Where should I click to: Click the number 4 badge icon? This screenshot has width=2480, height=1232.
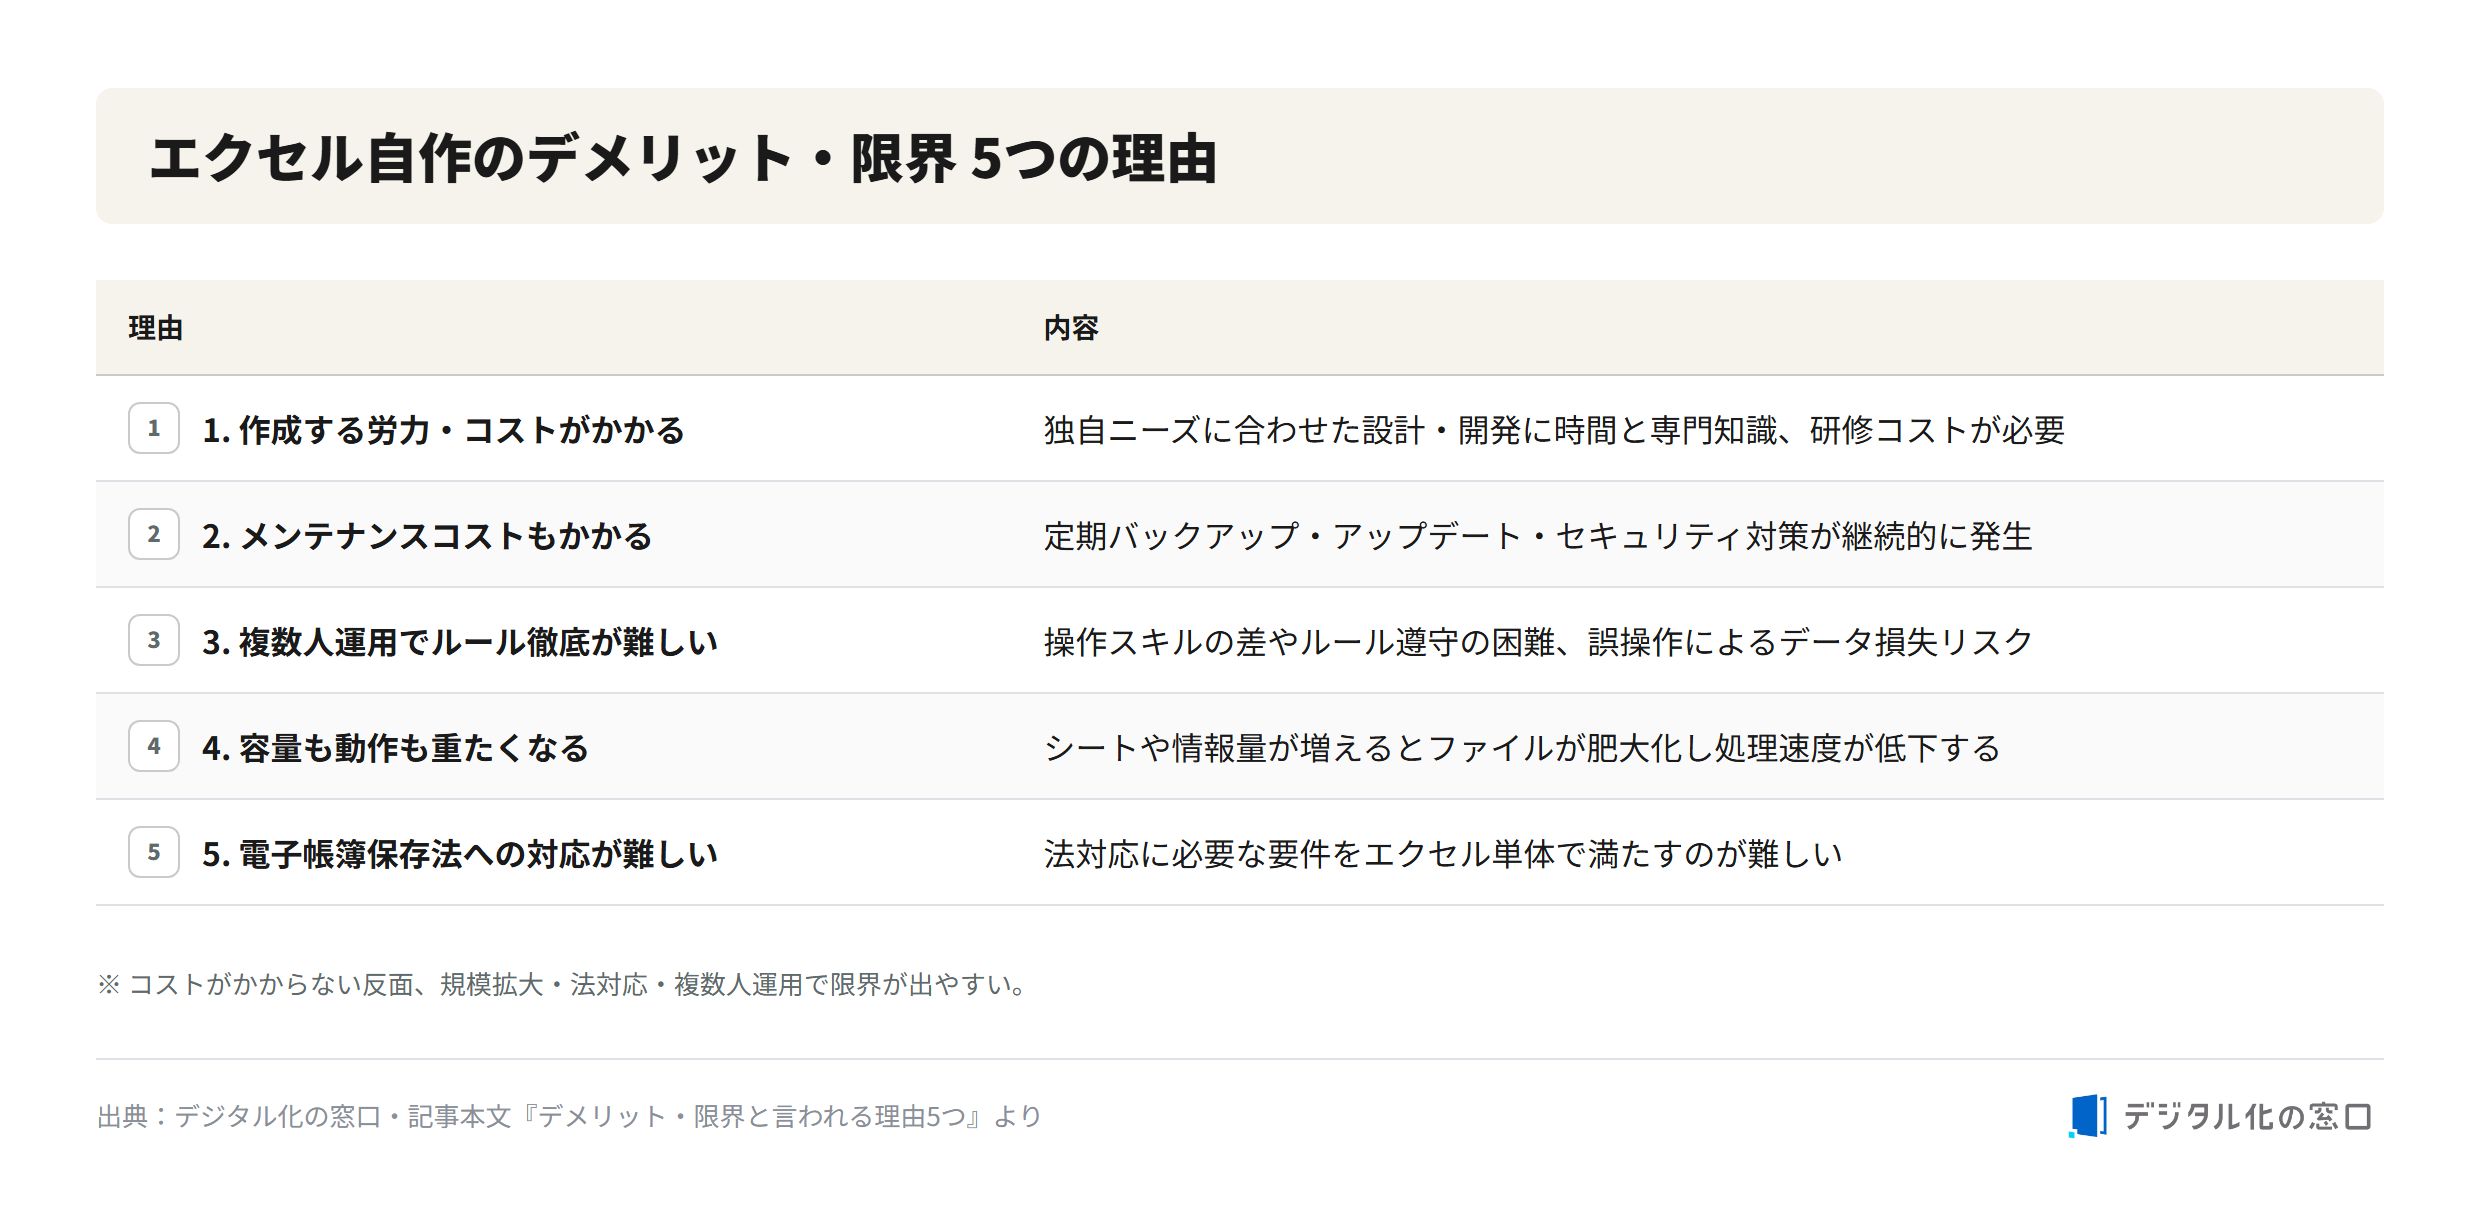[x=154, y=746]
